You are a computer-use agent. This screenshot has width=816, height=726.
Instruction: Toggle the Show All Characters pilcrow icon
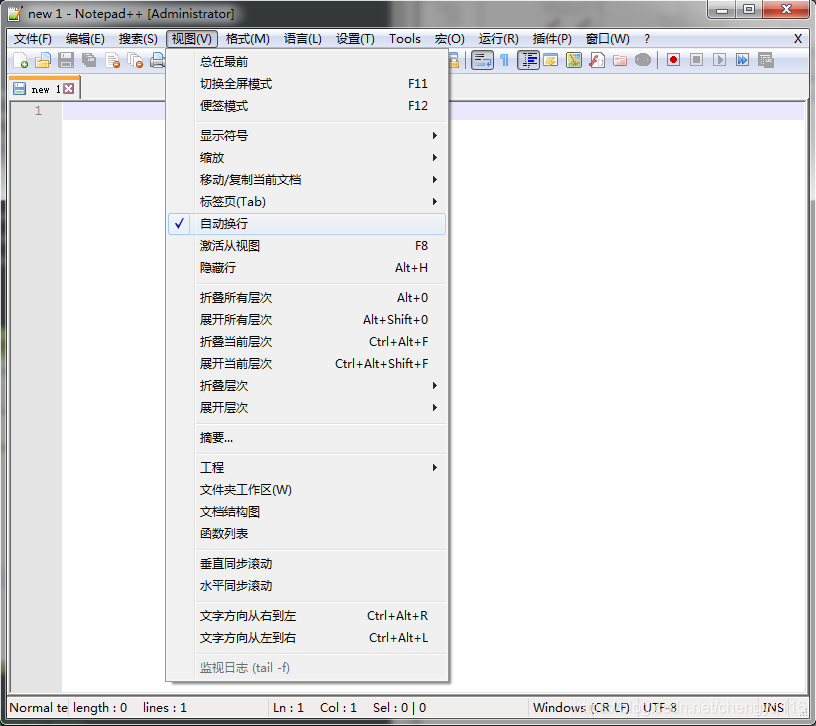click(x=504, y=60)
